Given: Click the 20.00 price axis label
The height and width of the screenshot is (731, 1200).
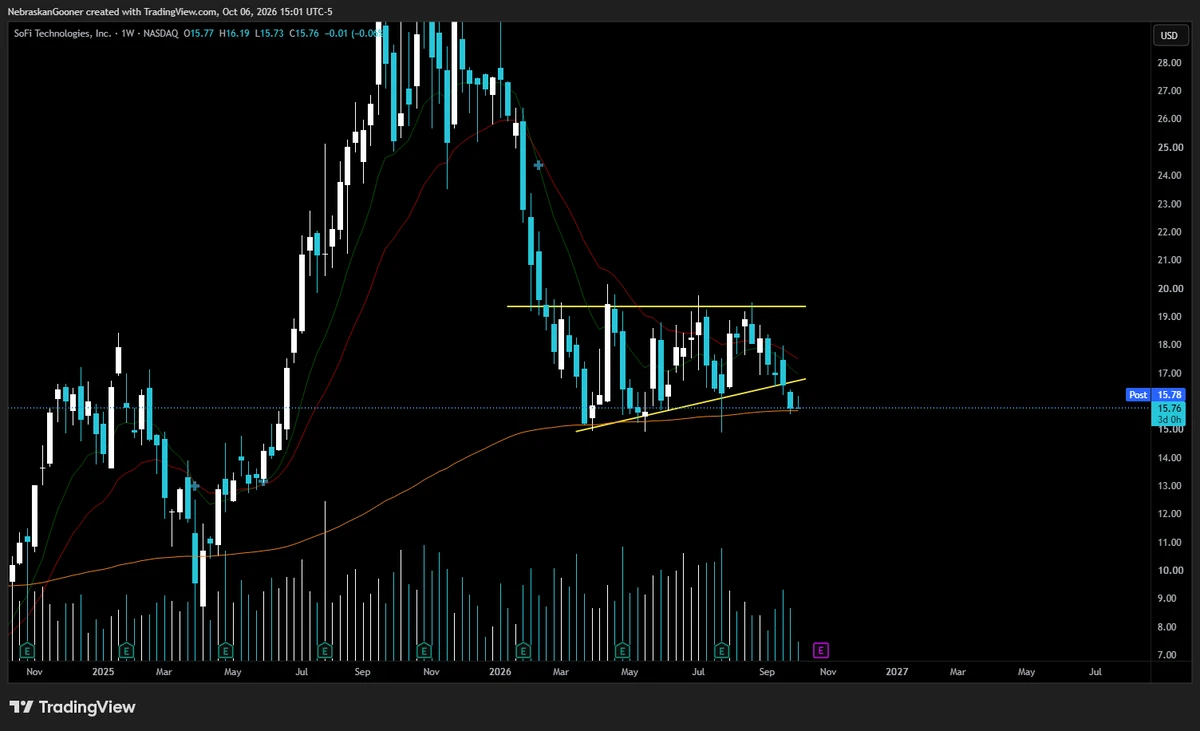Looking at the screenshot, I should tap(1169, 288).
